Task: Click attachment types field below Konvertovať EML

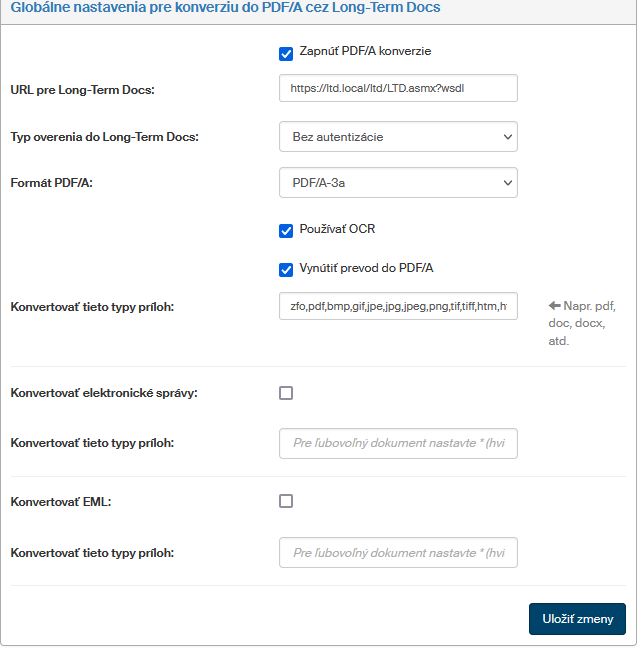Action: 398,553
